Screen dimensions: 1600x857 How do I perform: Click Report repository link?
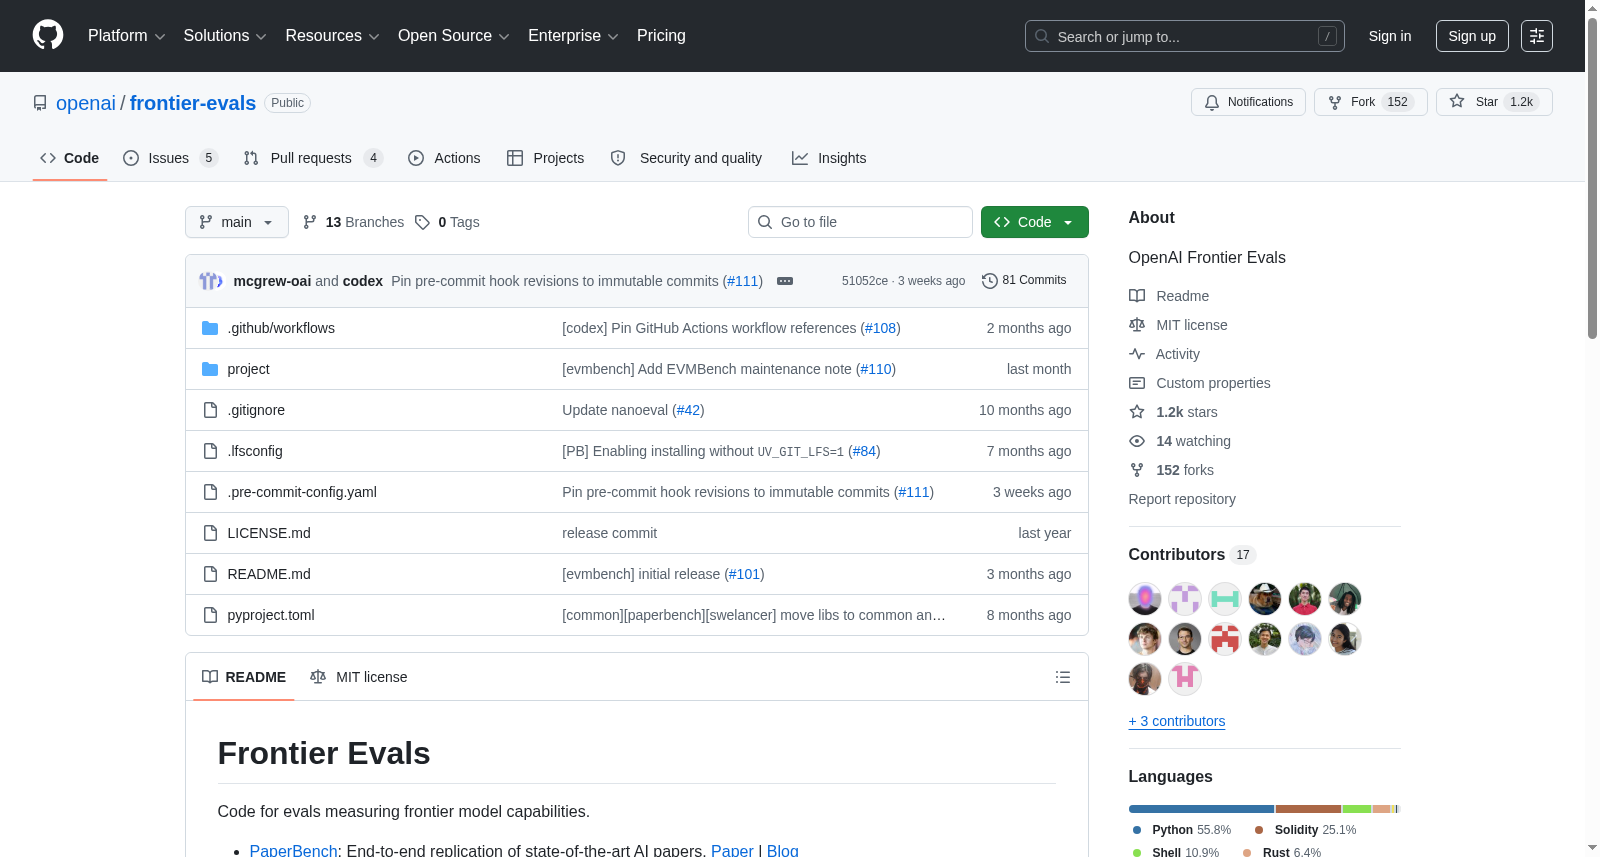click(1182, 499)
